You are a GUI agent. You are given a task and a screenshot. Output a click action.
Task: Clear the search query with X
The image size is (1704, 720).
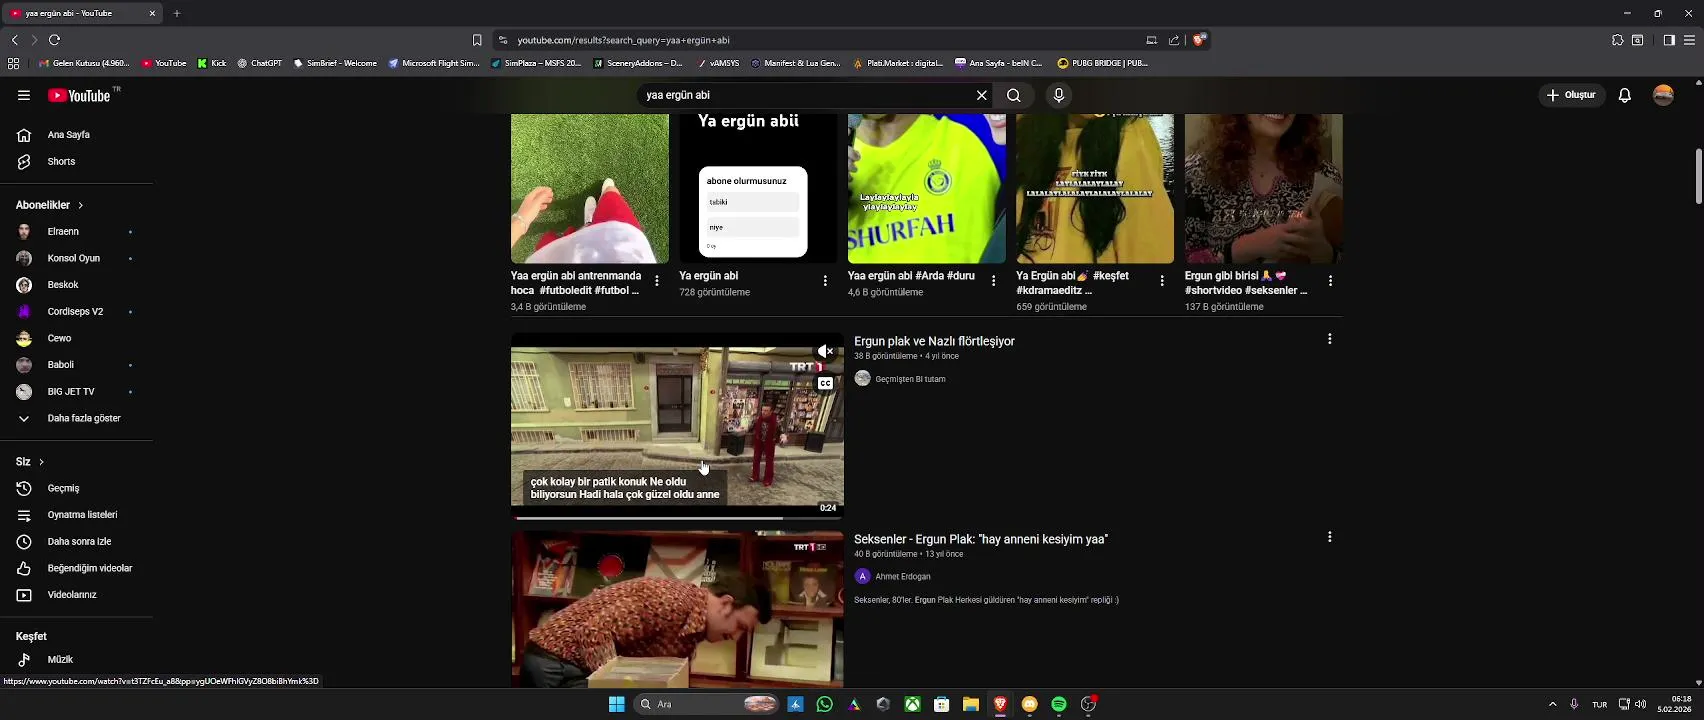pos(982,95)
